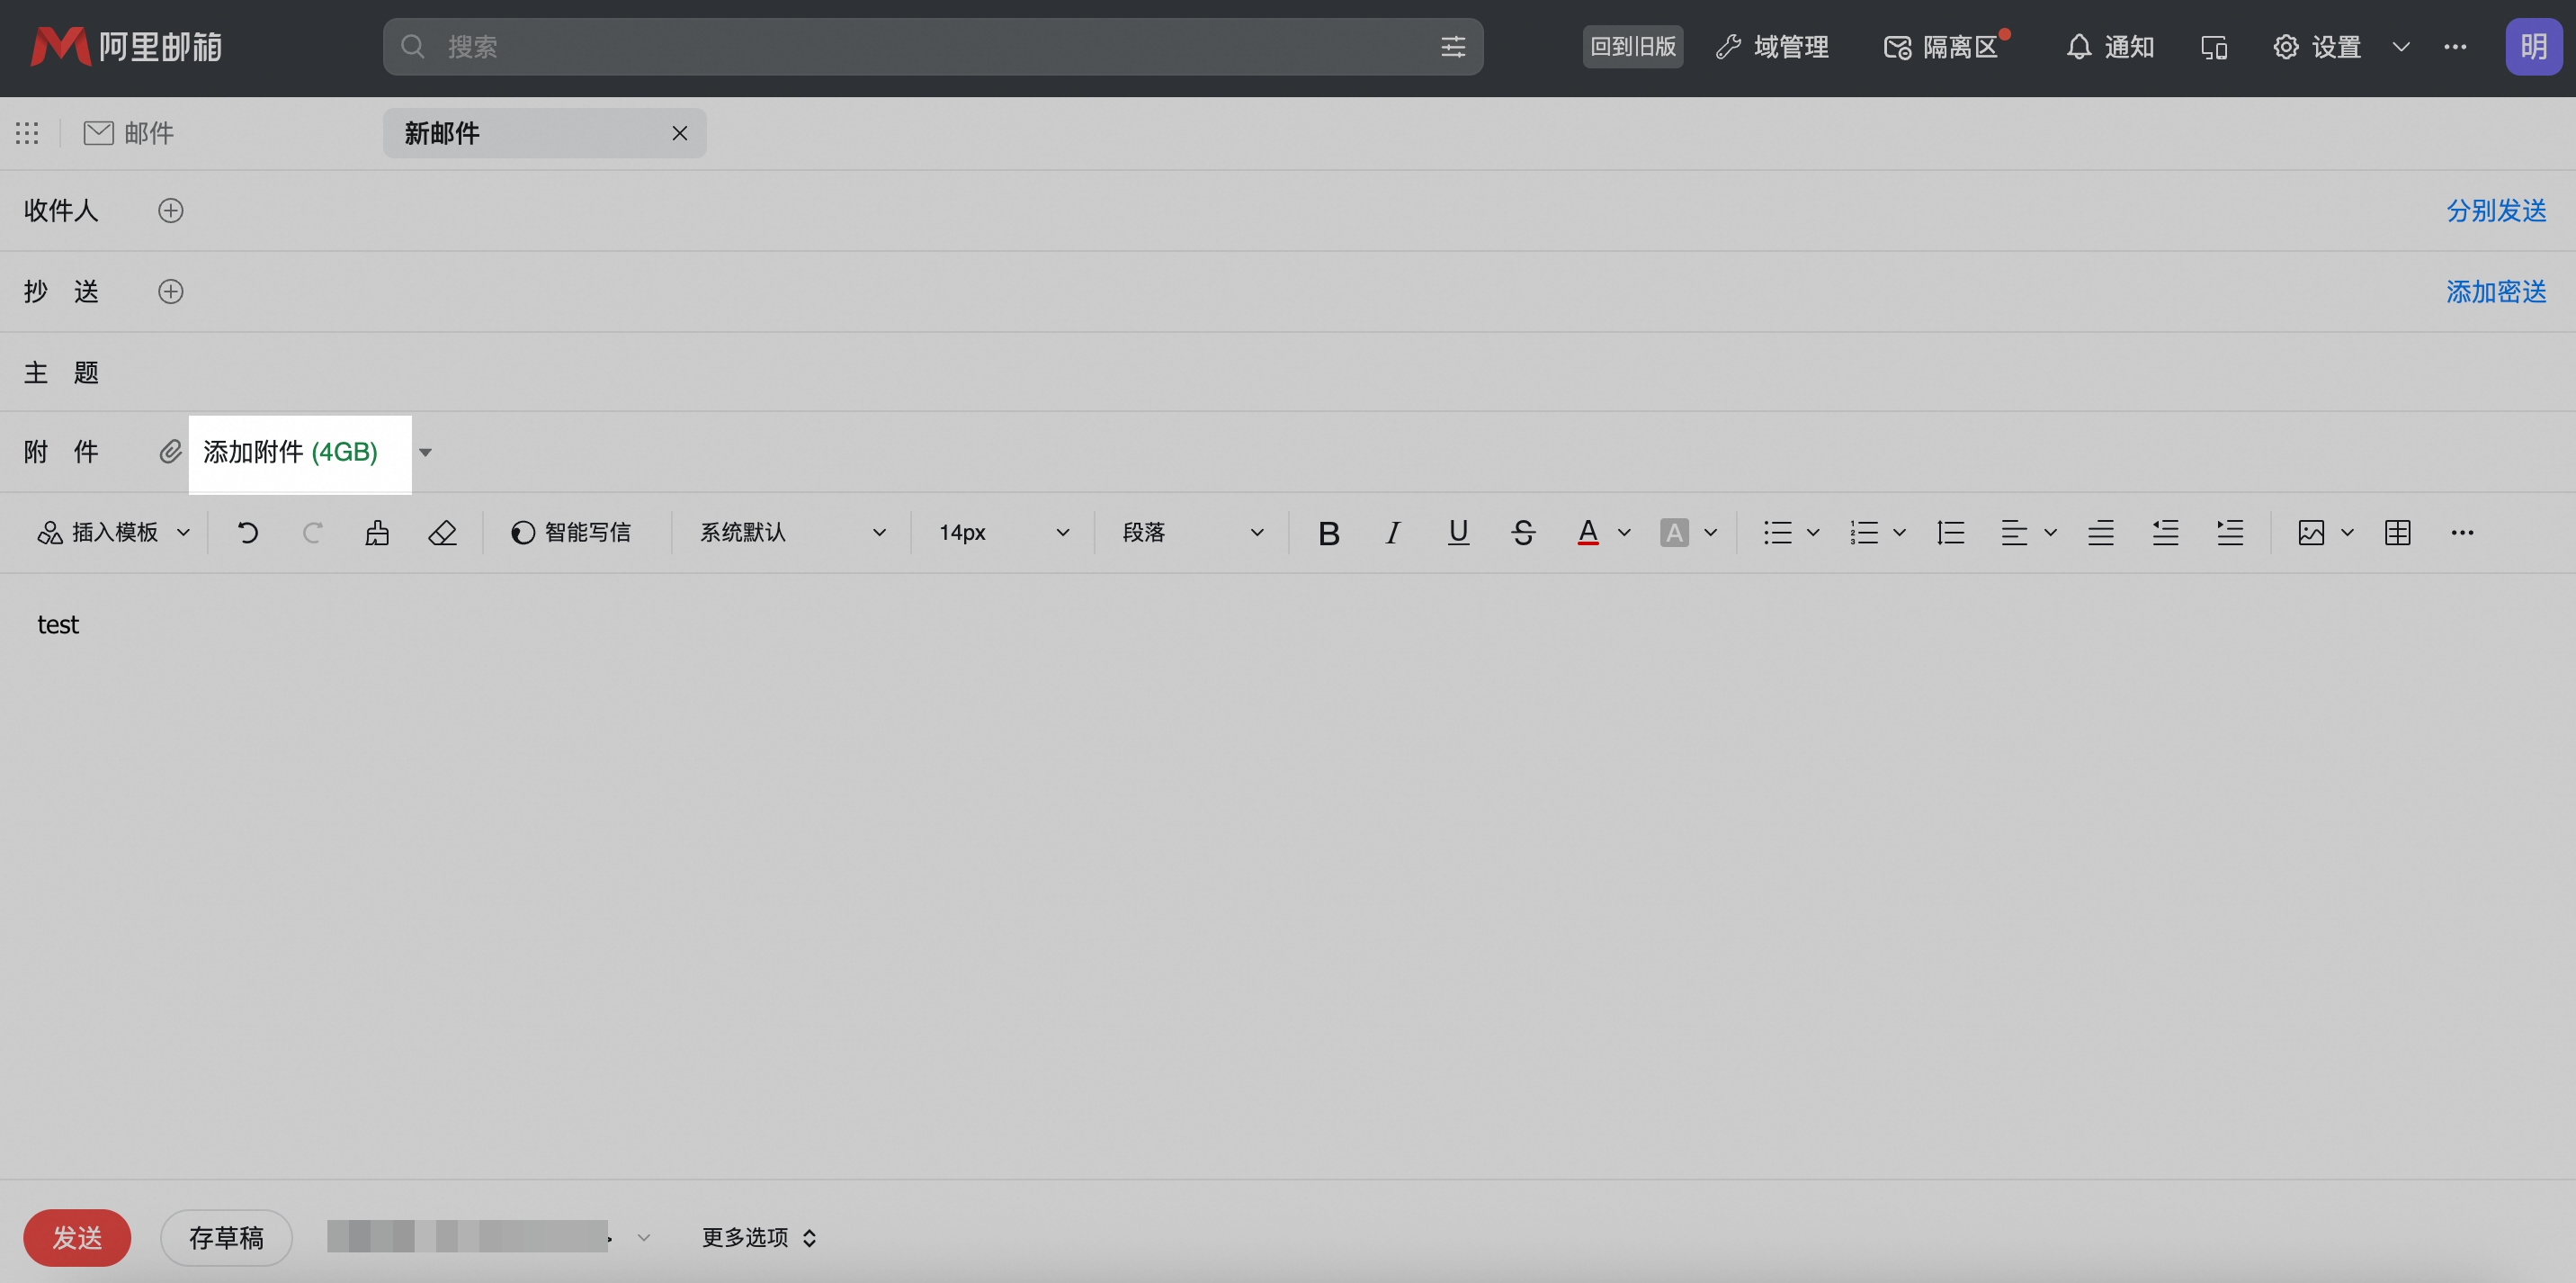Apply the red font color A

coord(1587,533)
